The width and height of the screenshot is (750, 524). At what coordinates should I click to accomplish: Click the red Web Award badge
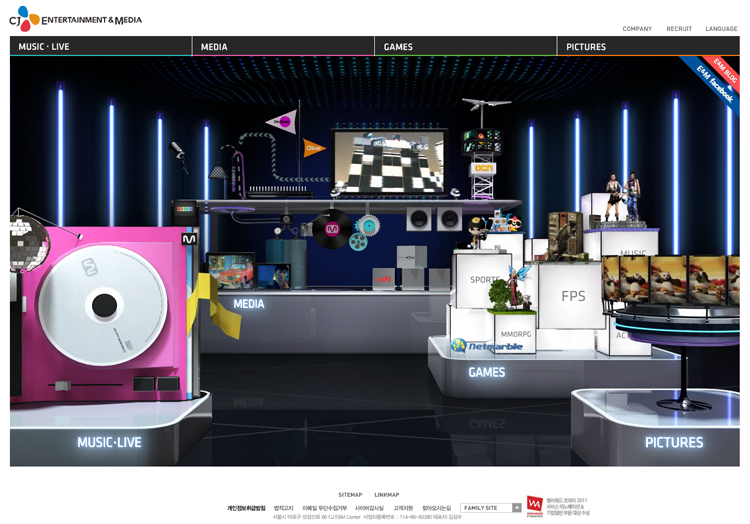pyautogui.click(x=534, y=506)
